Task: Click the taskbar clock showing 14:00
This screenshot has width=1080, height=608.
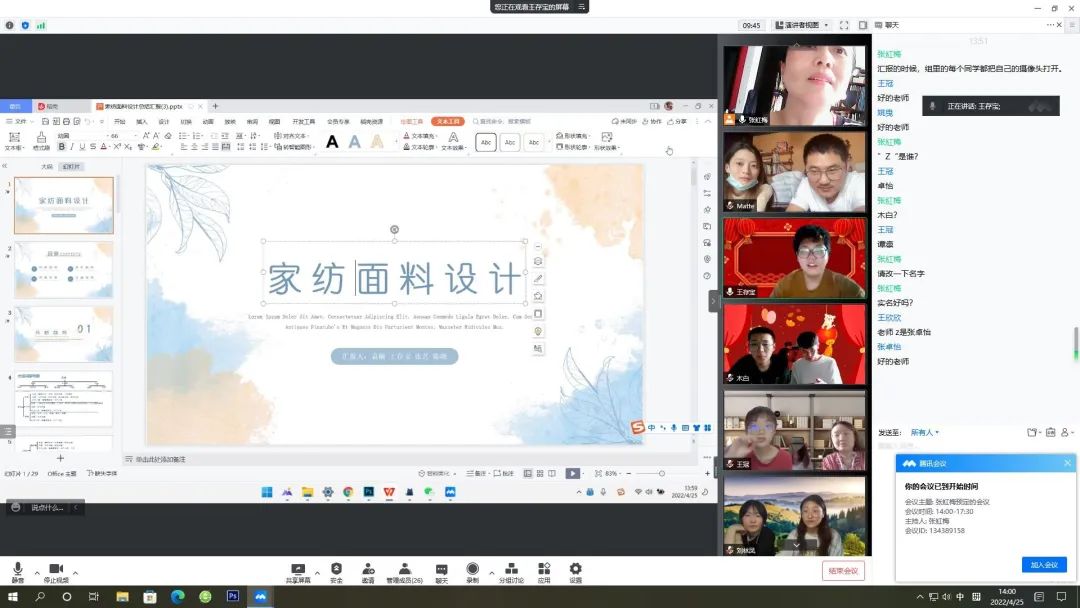Action: coord(1006,596)
